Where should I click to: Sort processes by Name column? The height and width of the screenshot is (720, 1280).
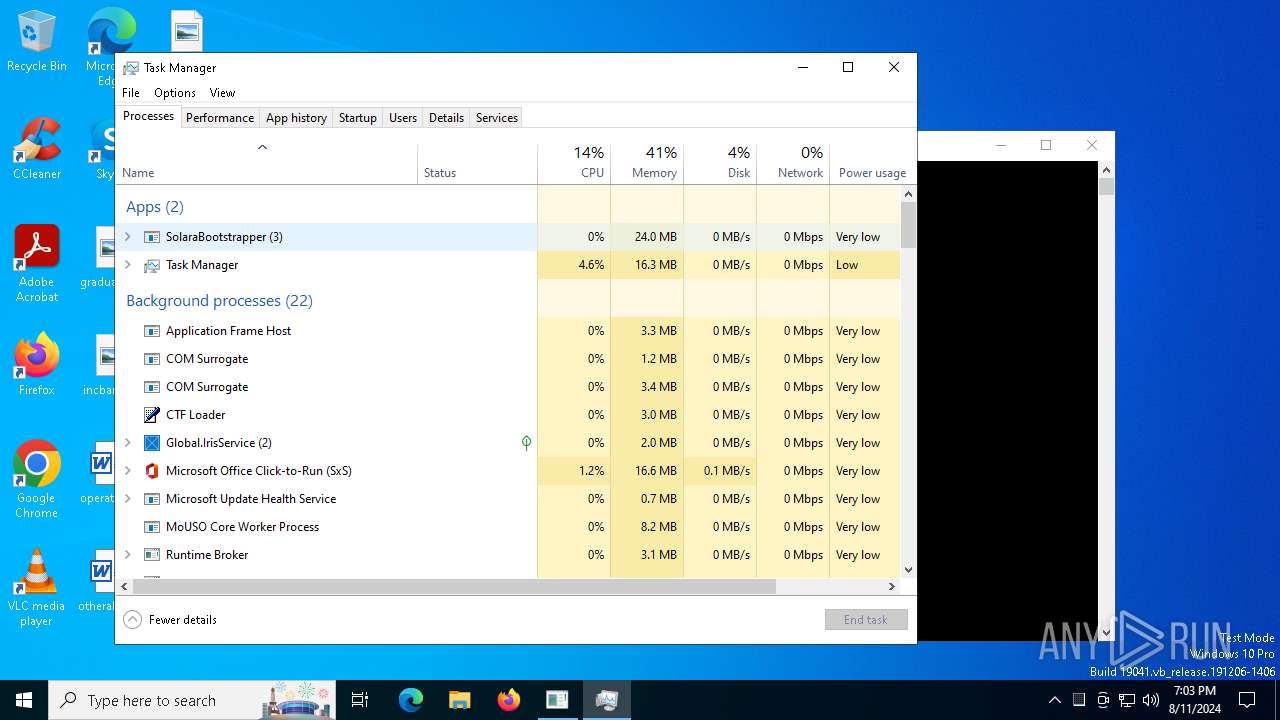pos(267,163)
